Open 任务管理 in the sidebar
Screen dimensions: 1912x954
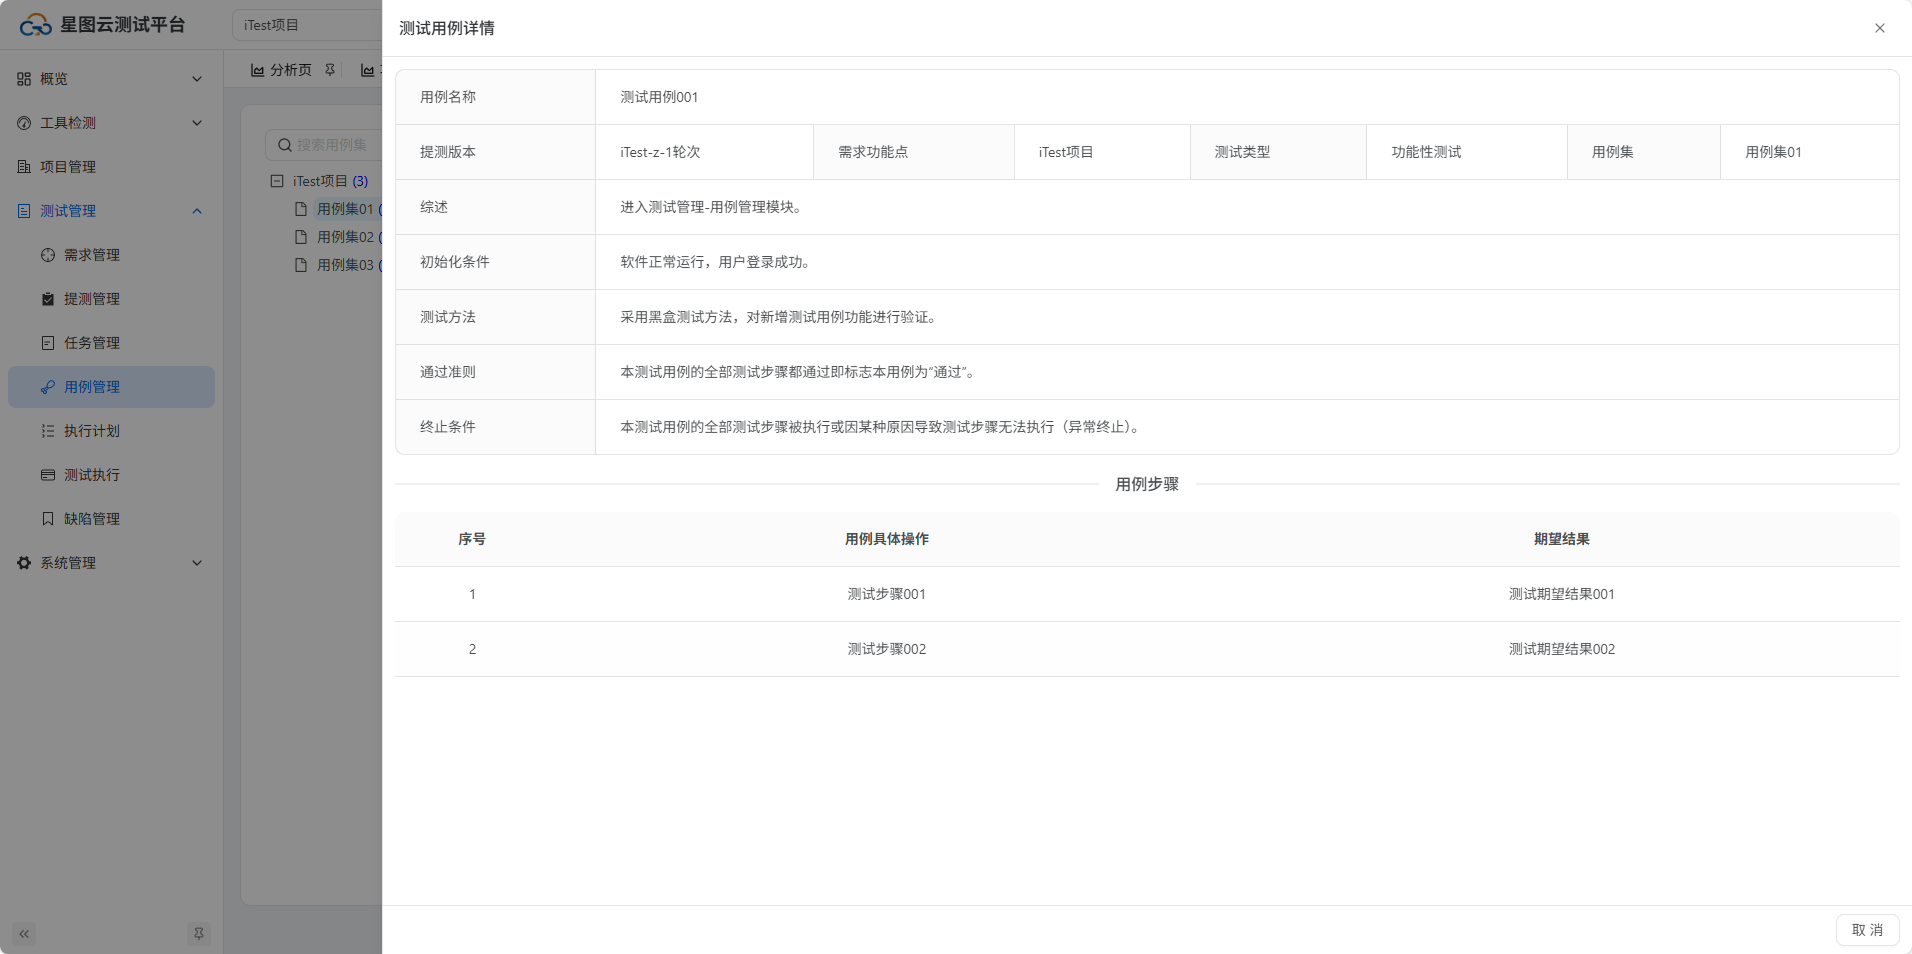coord(92,343)
